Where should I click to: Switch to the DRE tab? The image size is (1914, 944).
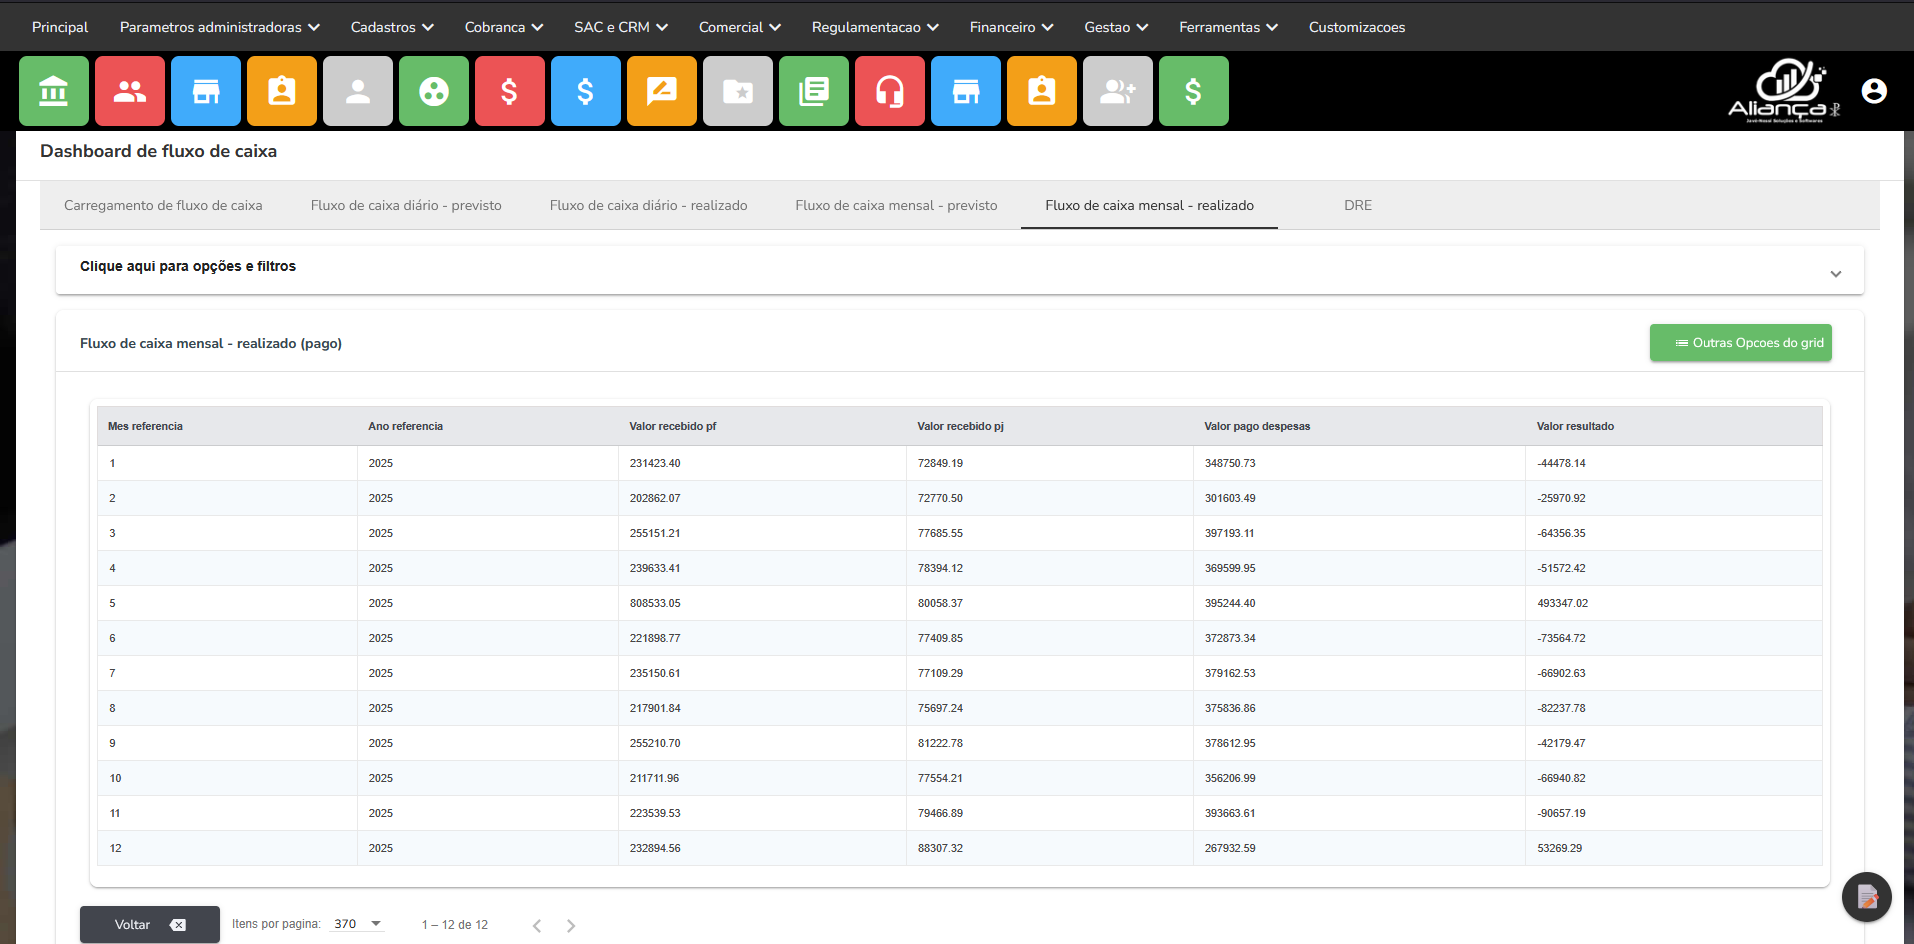[x=1357, y=205]
